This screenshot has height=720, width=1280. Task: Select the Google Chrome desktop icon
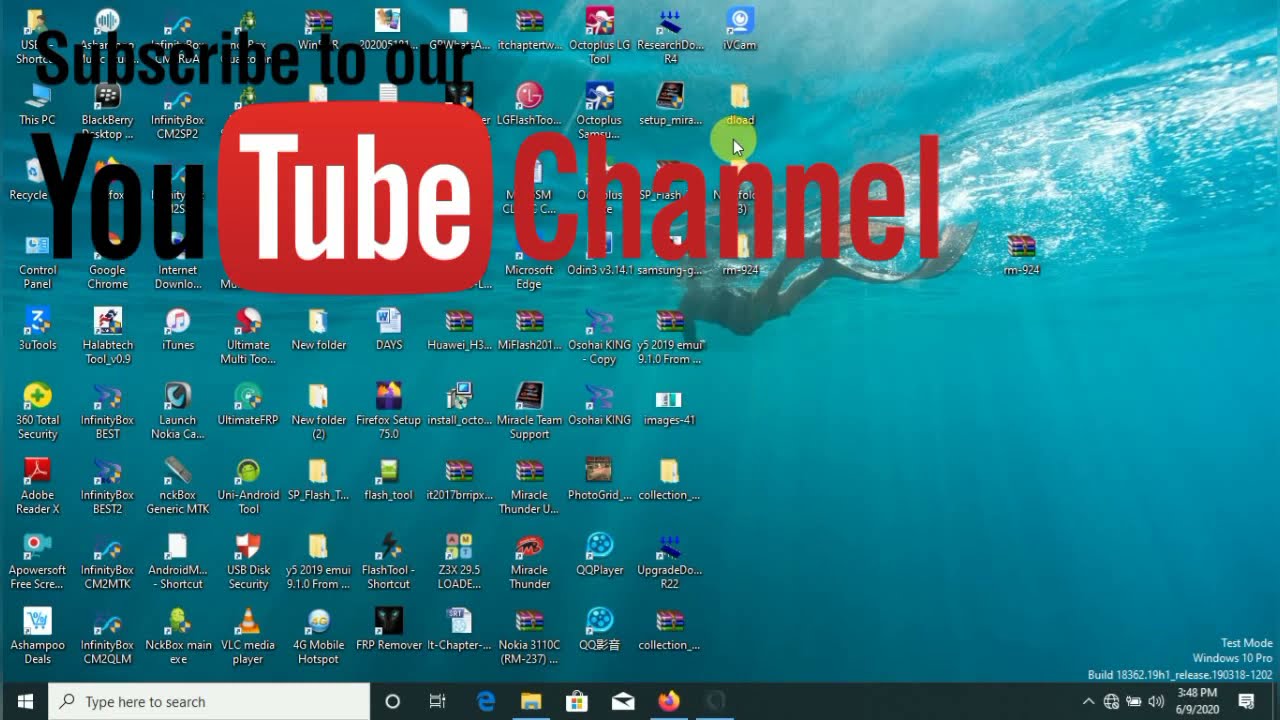pos(107,261)
